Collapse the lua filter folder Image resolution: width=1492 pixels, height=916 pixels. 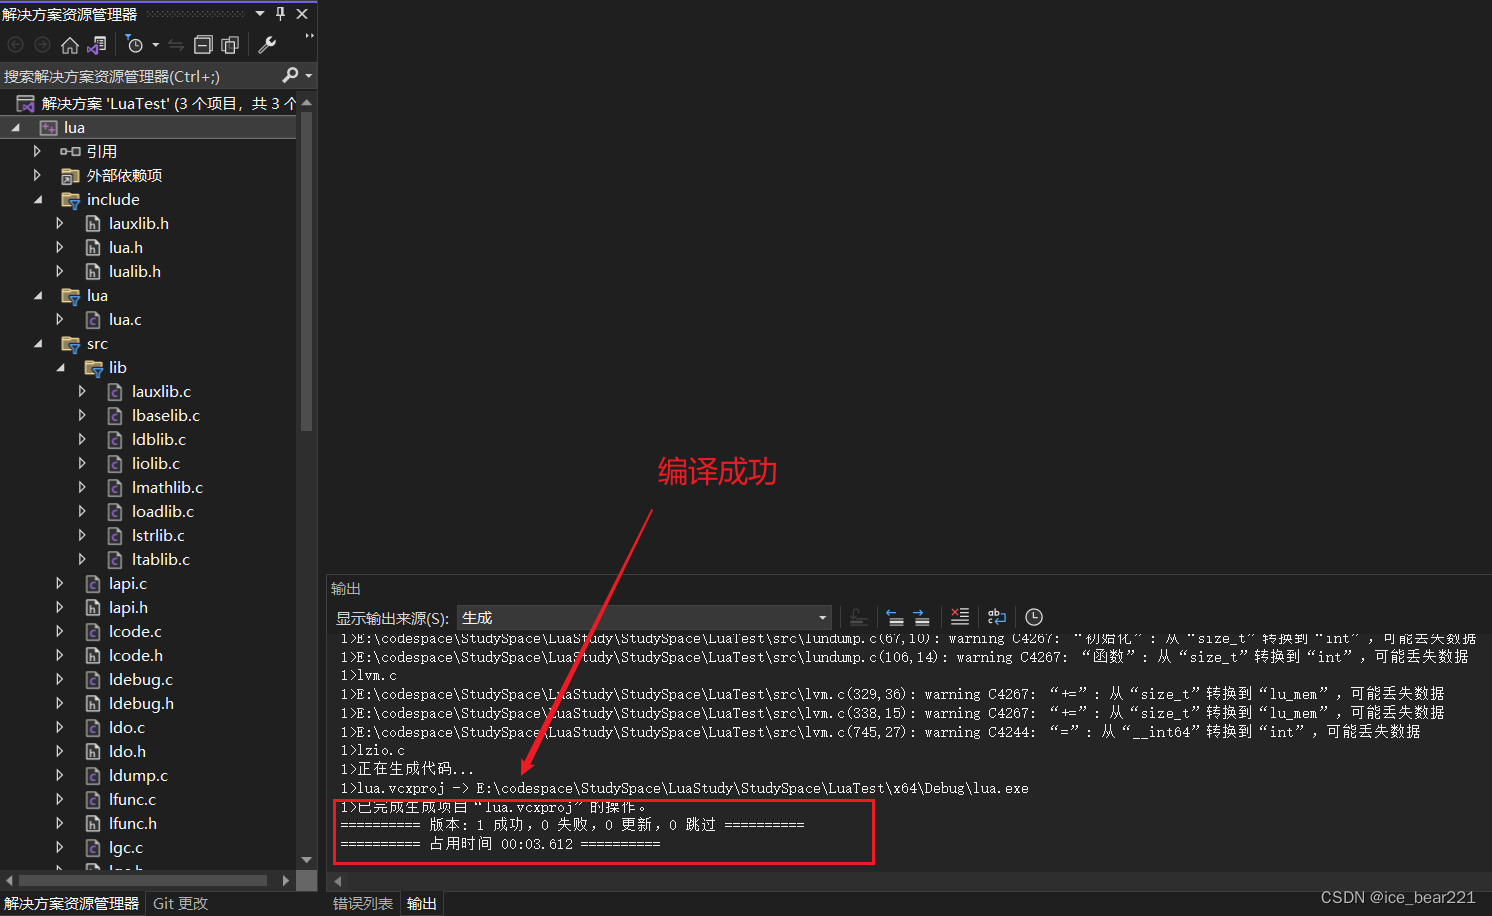[38, 296]
